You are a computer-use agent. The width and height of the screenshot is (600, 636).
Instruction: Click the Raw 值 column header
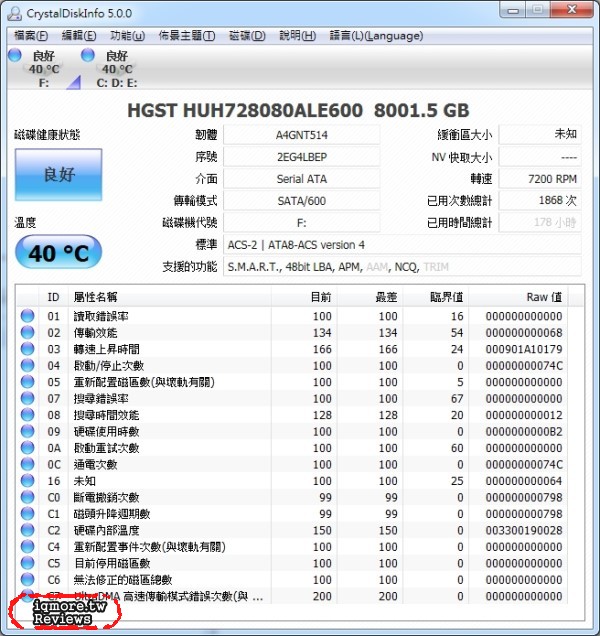[518, 297]
